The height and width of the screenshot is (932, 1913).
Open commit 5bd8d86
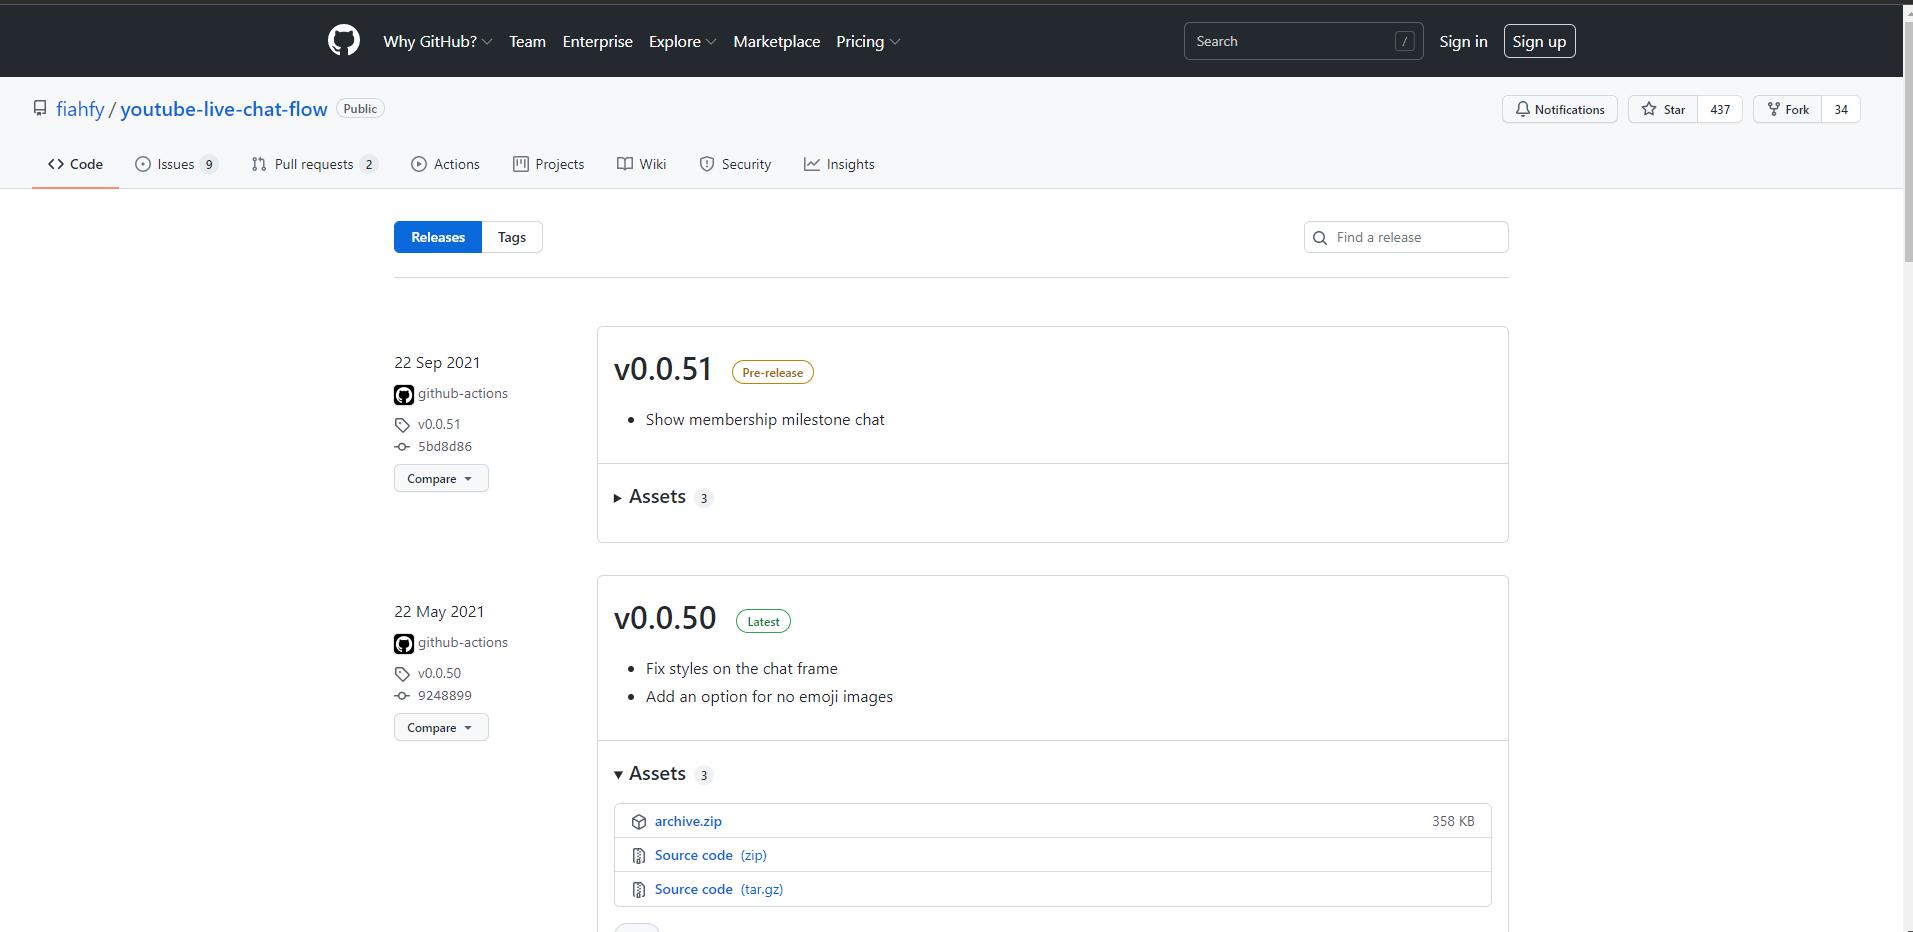pos(445,446)
